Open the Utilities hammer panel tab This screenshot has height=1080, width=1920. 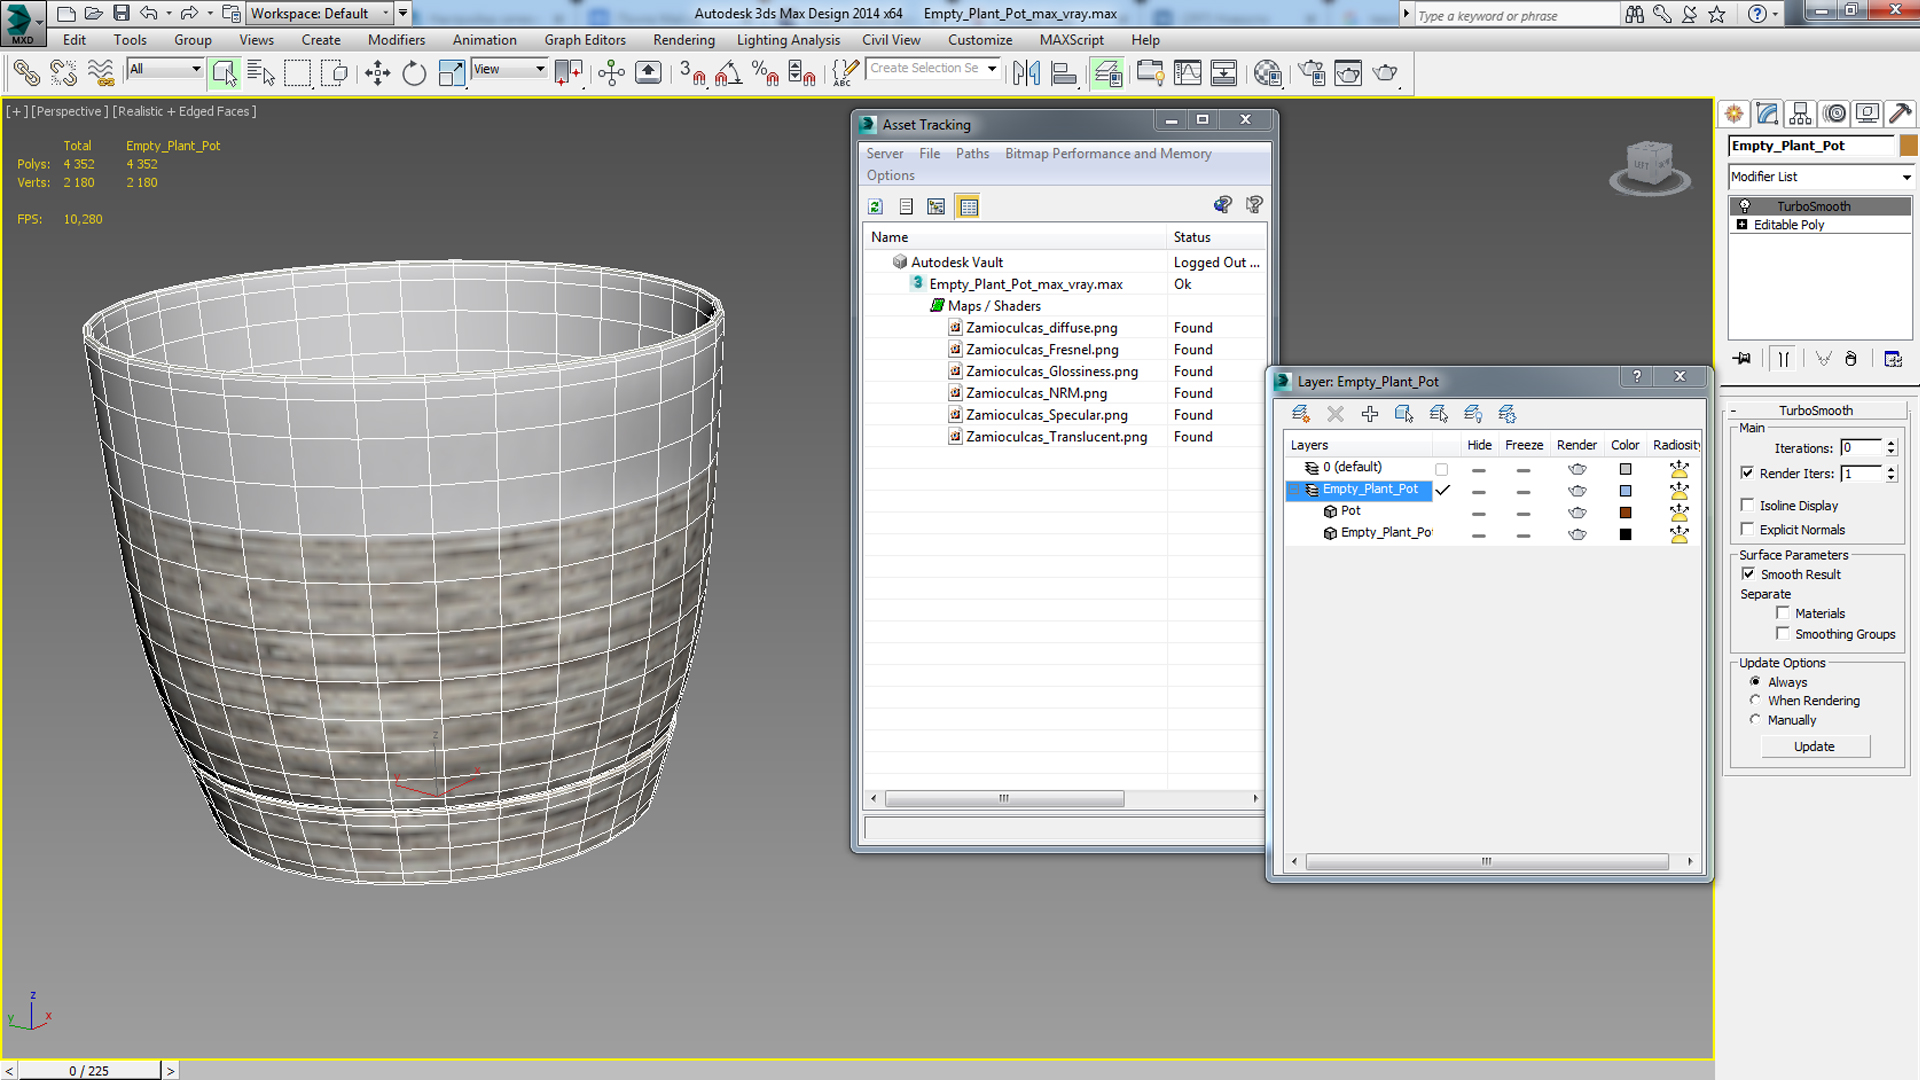[x=1900, y=114]
